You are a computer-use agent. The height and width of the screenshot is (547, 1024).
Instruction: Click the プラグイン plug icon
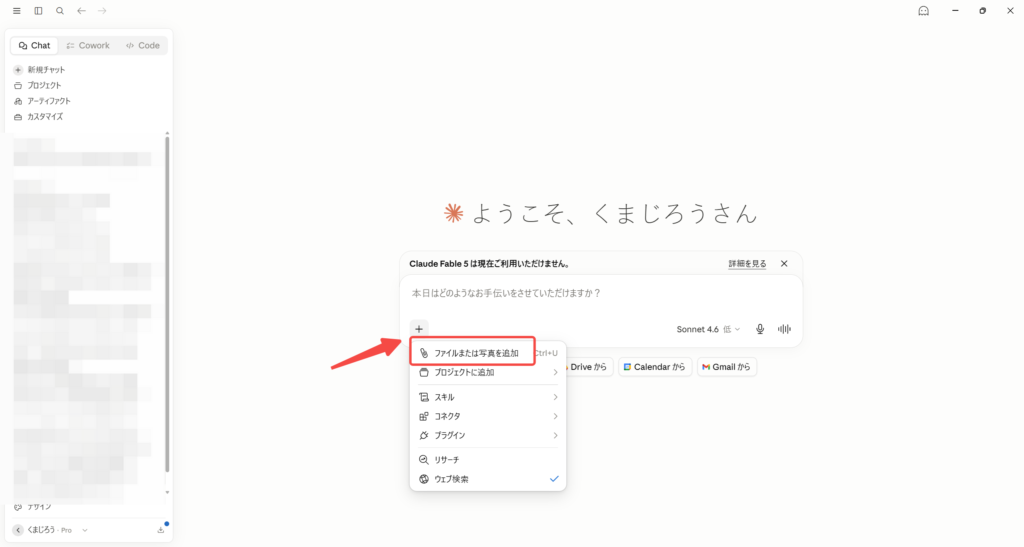point(424,435)
